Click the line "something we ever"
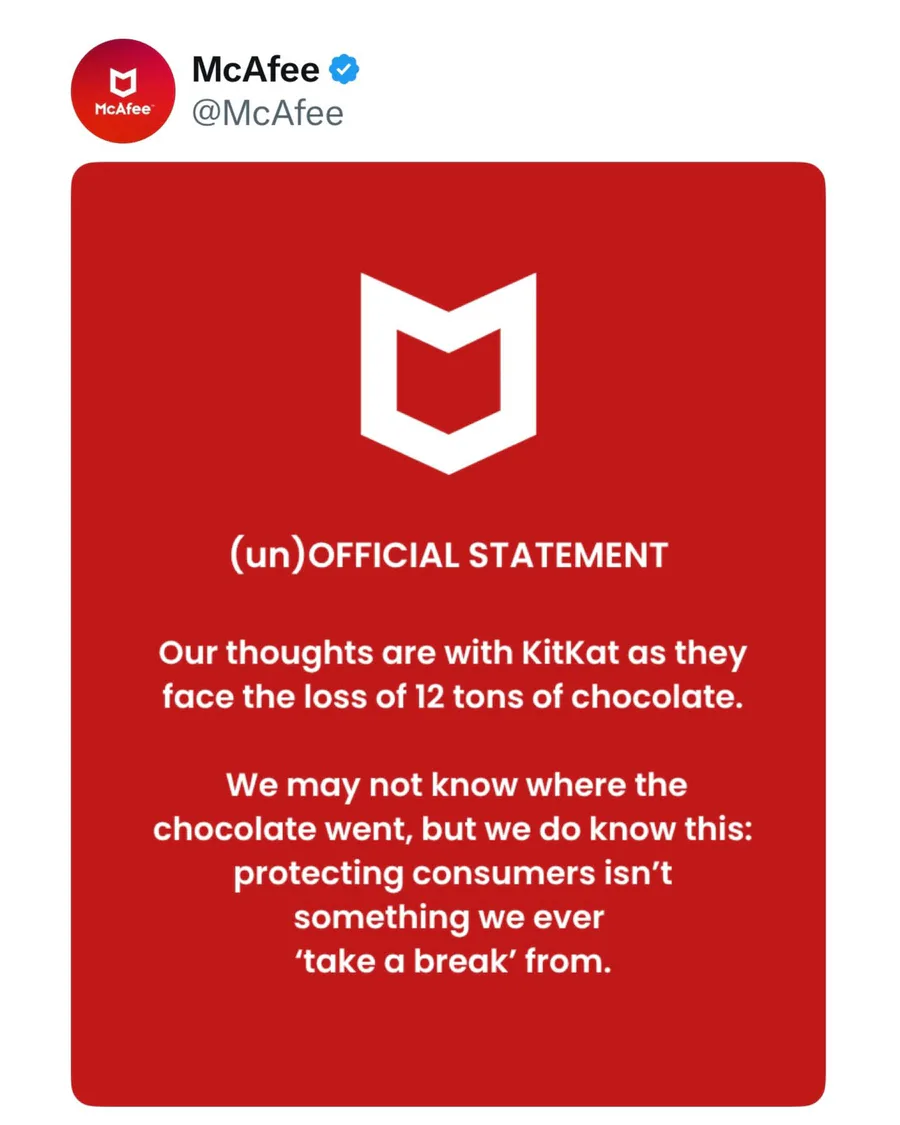Viewport: 900px width, 1125px height. pos(450,917)
